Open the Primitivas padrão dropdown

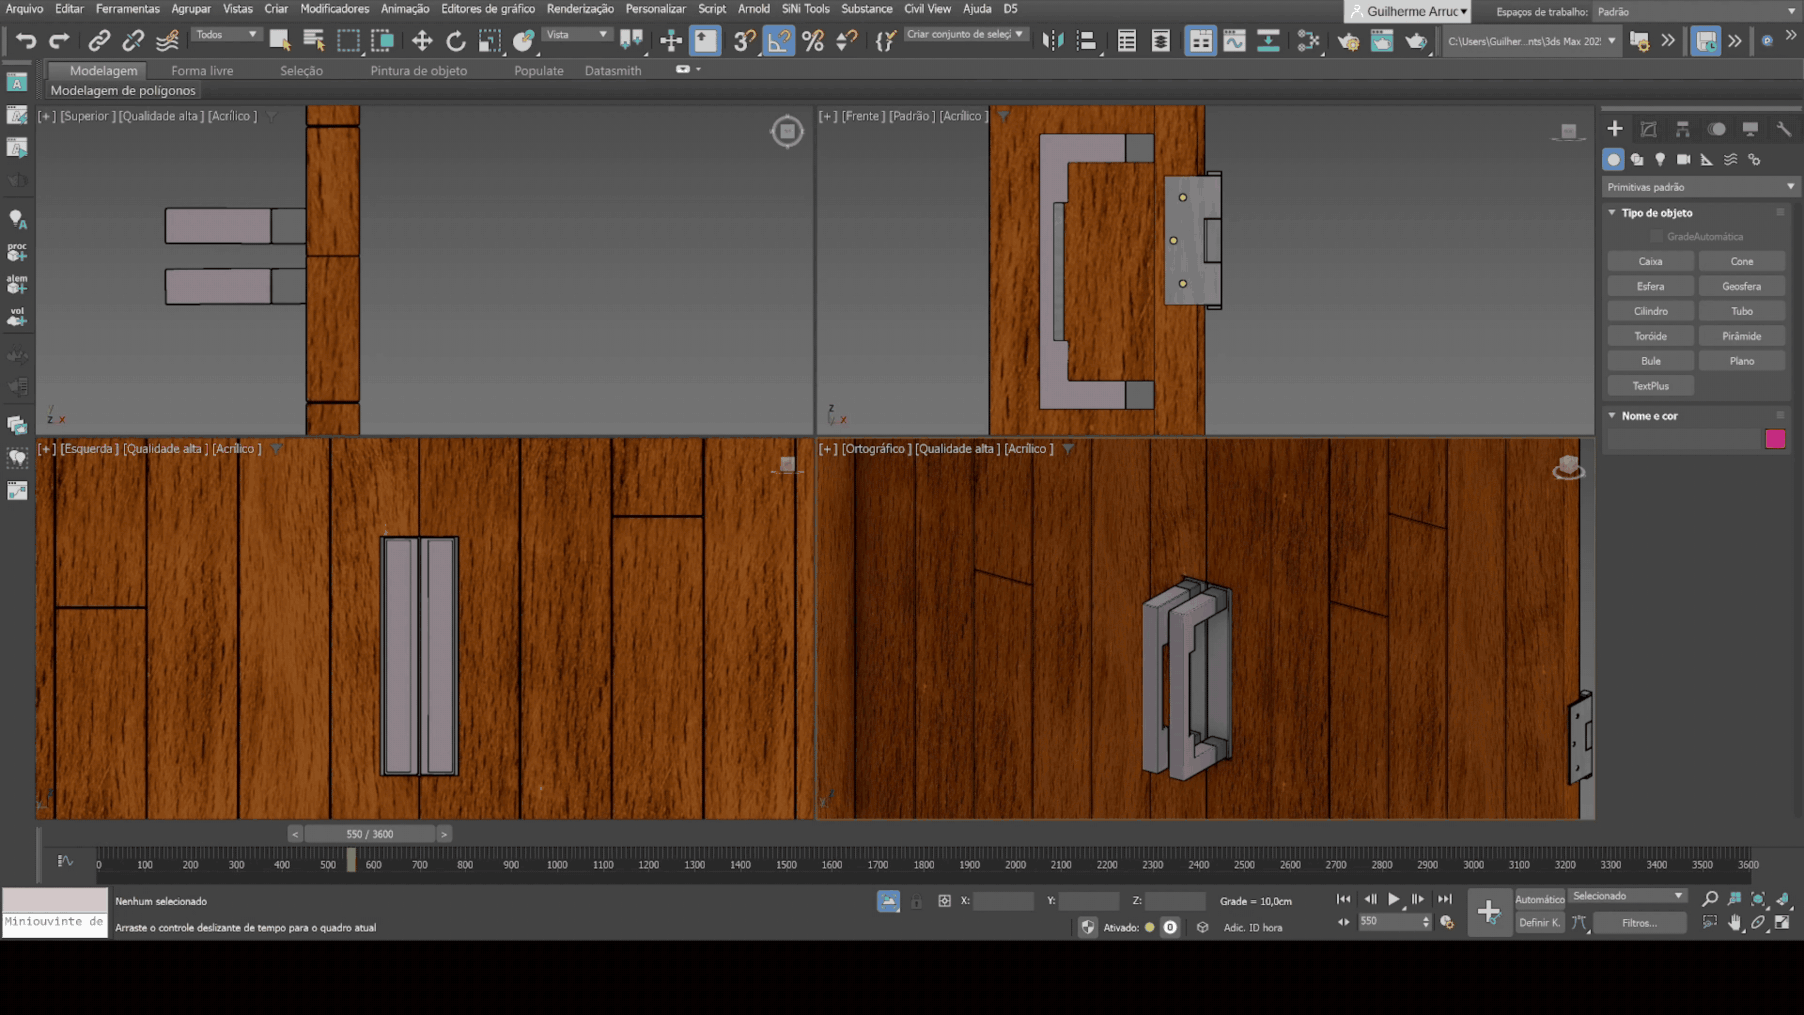tap(1698, 187)
